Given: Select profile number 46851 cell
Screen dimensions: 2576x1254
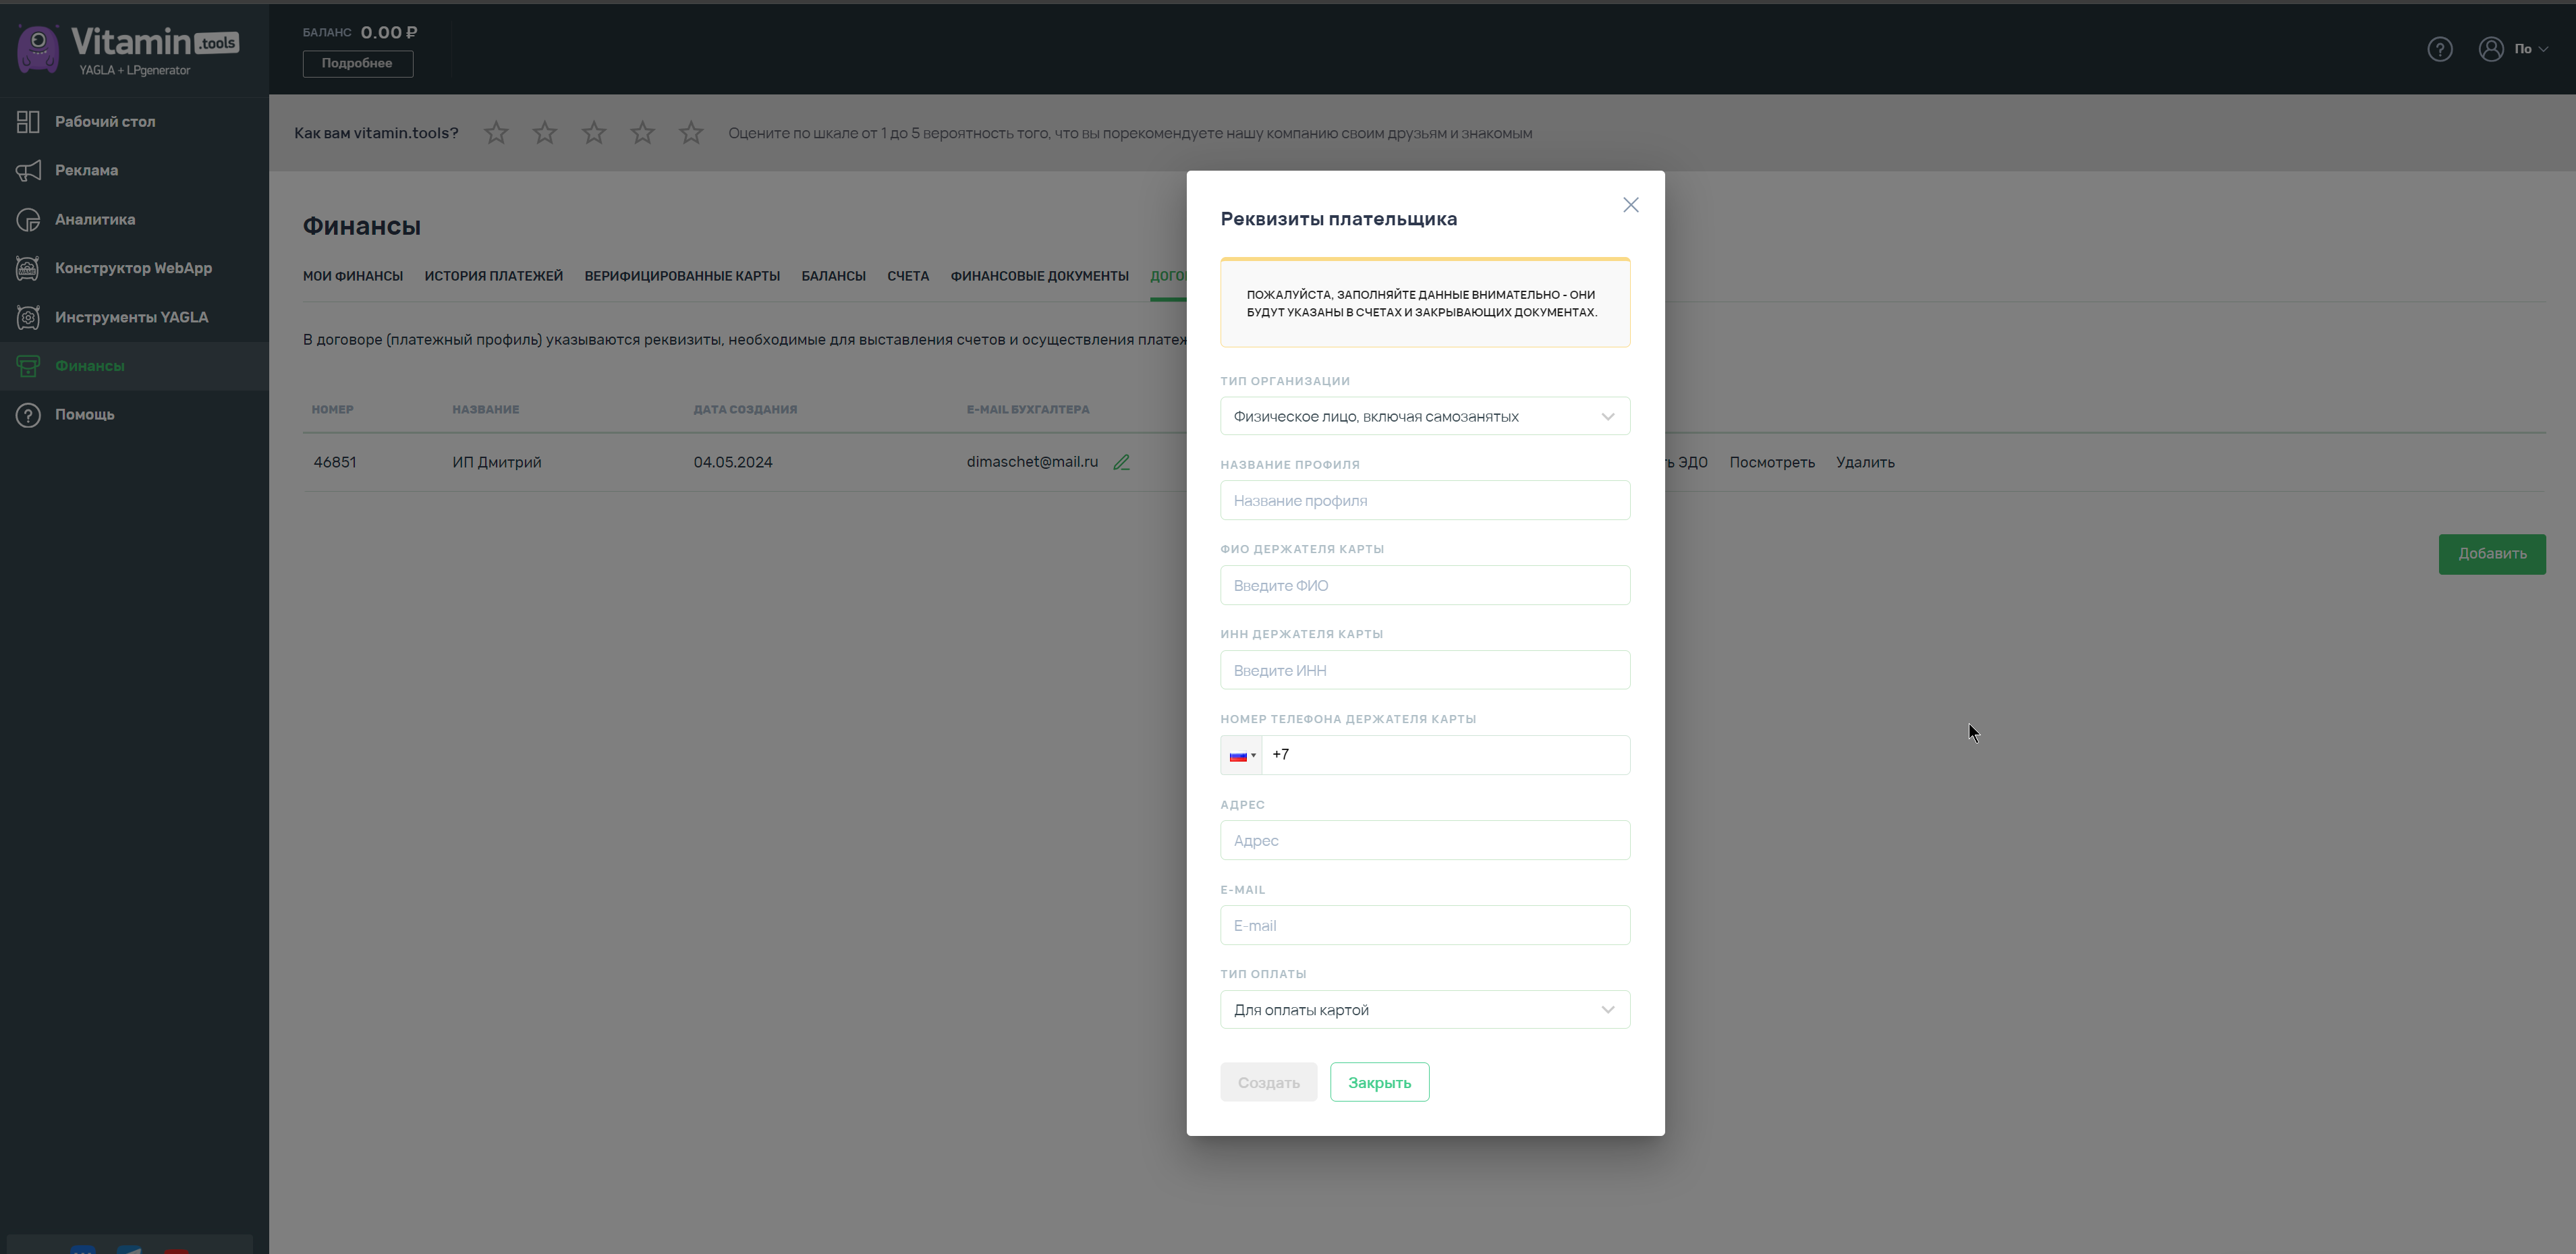Looking at the screenshot, I should point(335,462).
